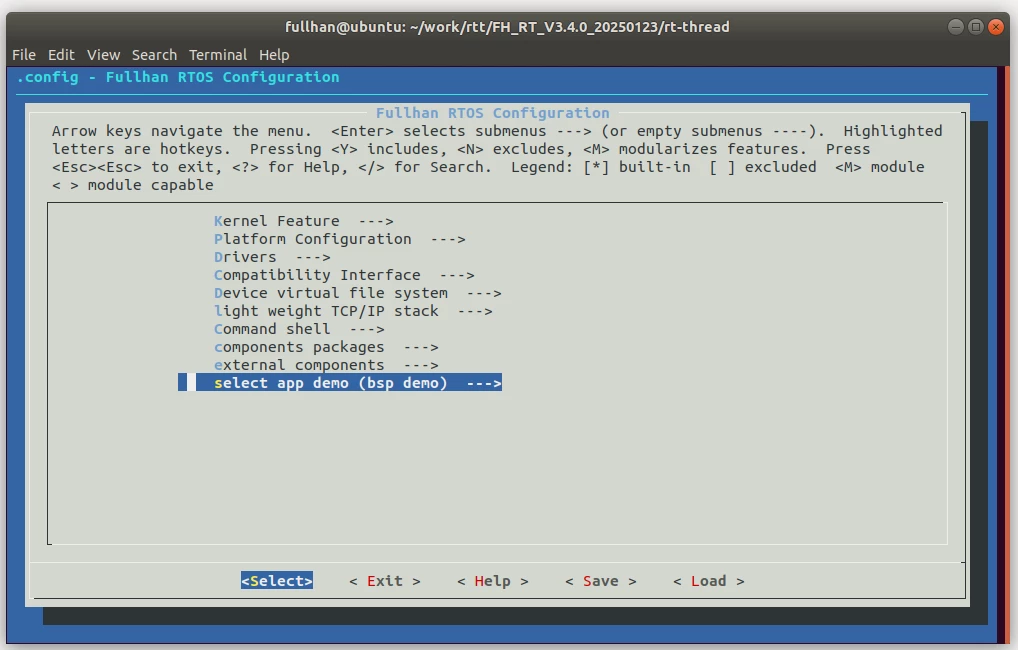
Task: Click the < Exit > button
Action: [385, 581]
